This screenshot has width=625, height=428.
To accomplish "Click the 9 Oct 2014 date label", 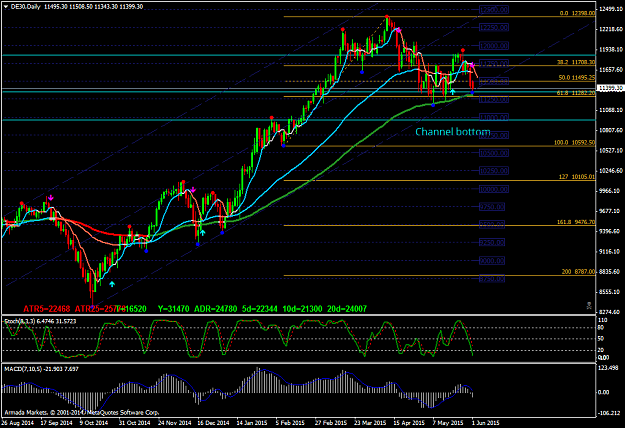I will click(94, 423).
